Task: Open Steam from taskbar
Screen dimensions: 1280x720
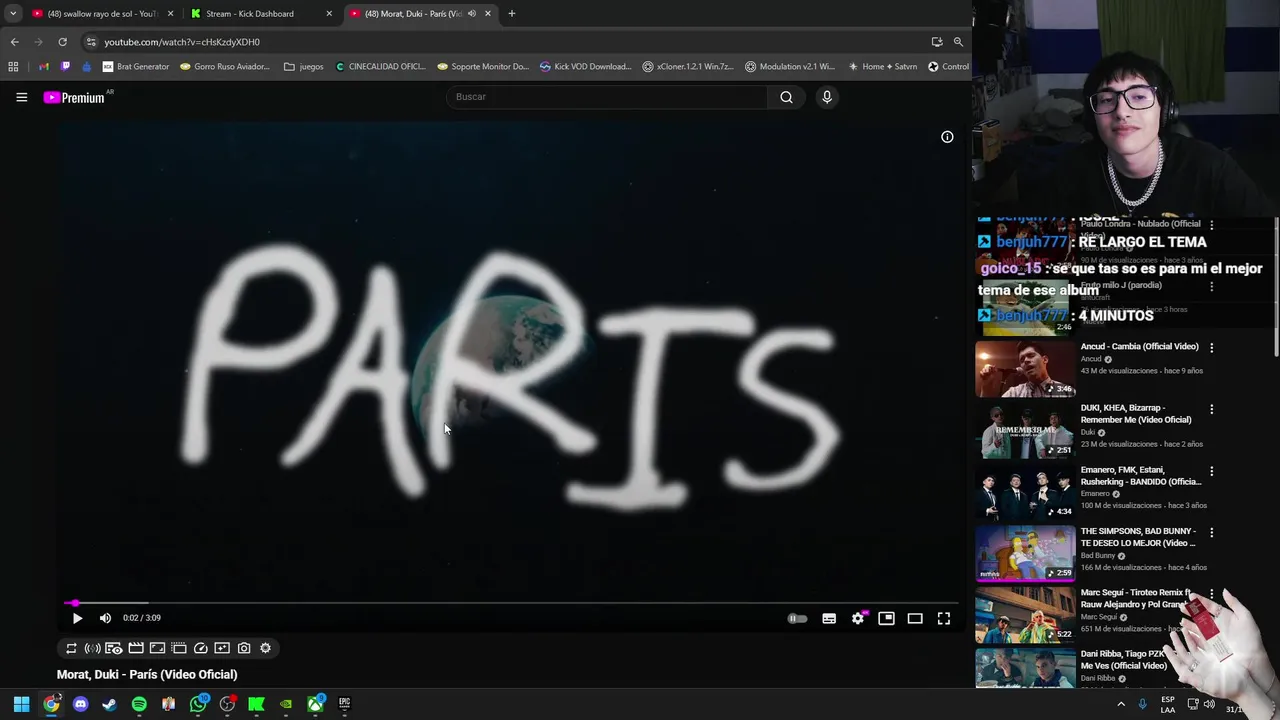Action: tap(110, 704)
